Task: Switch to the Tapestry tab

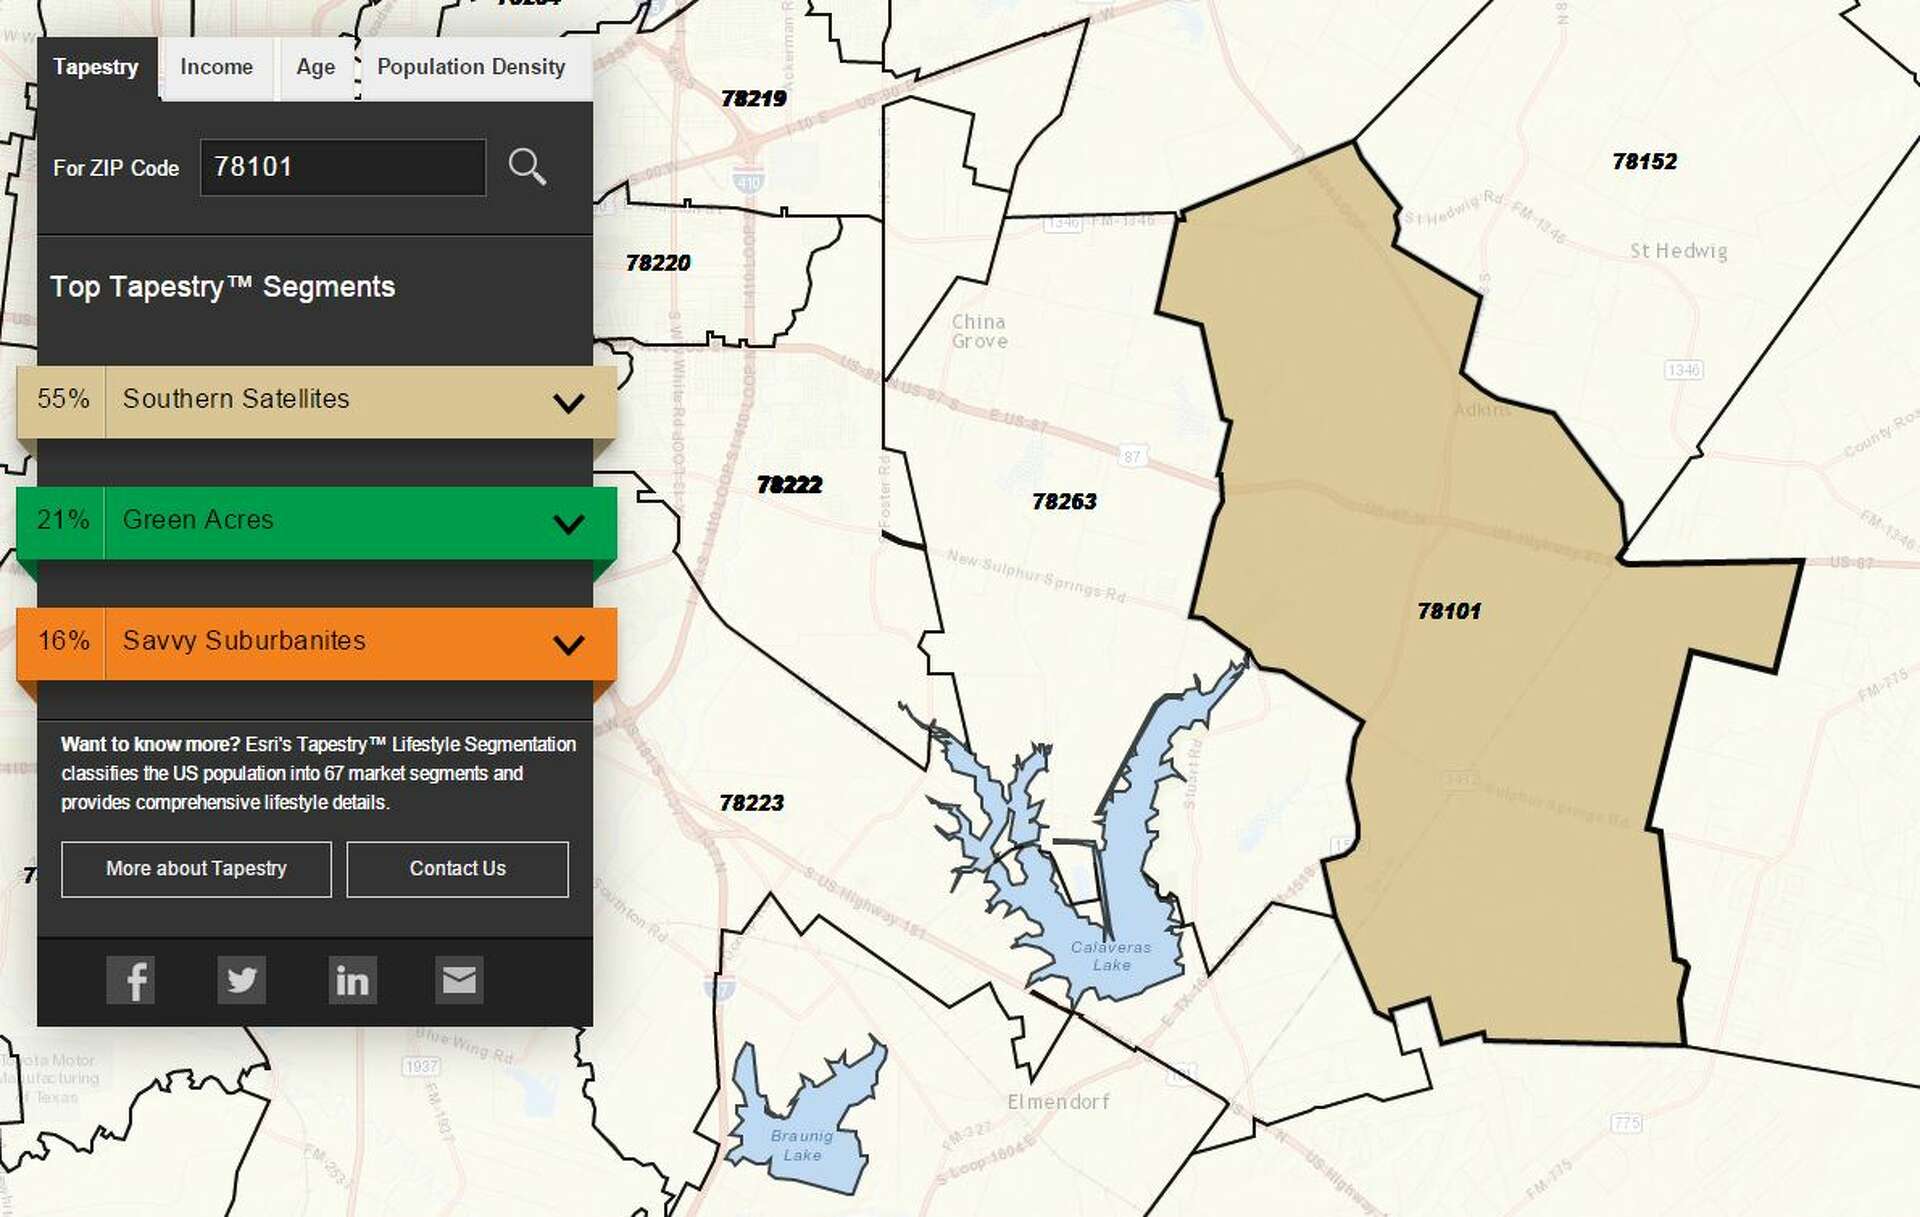Action: [96, 68]
